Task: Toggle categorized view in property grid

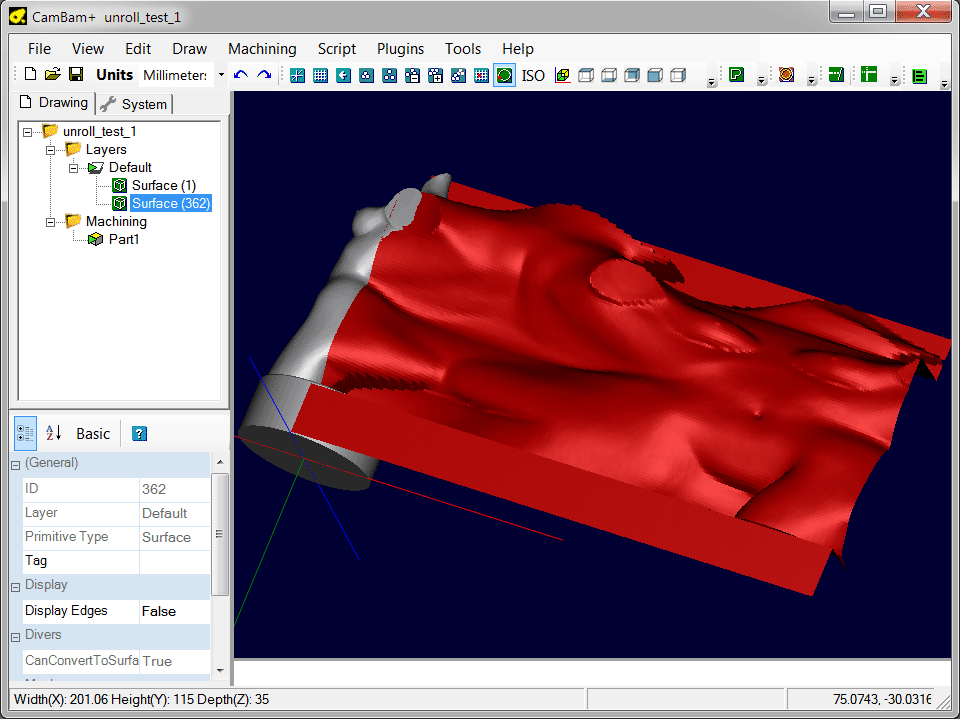Action: click(26, 433)
